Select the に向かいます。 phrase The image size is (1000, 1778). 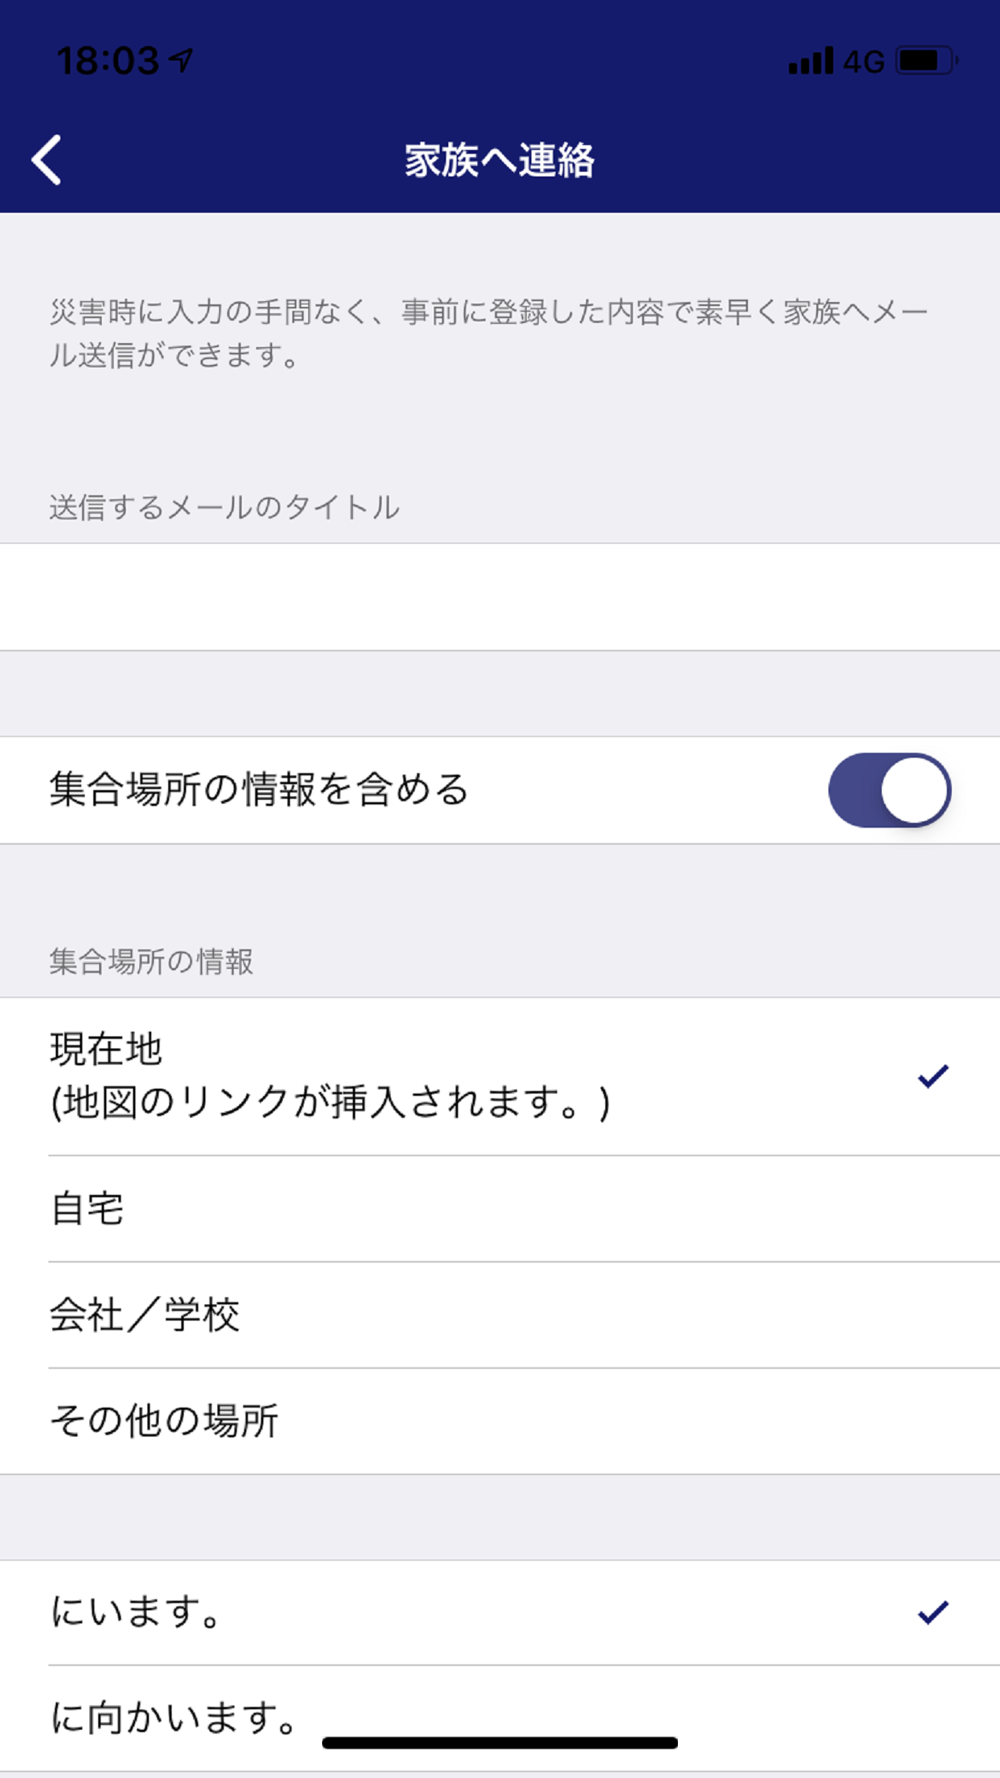coord(500,1718)
